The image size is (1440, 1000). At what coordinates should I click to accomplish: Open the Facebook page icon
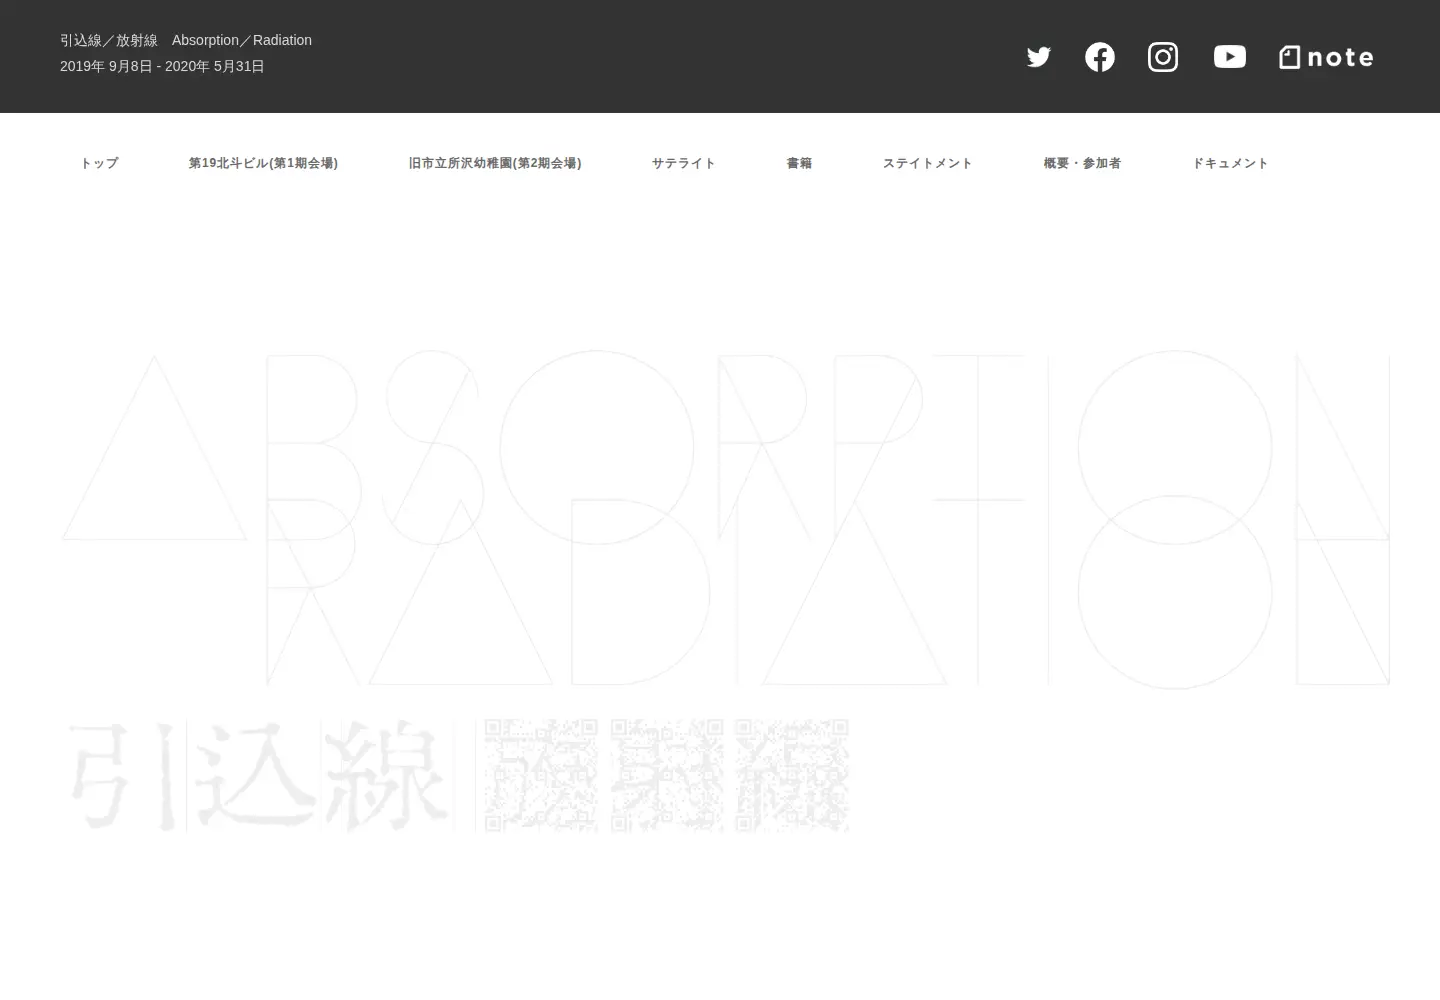(x=1100, y=57)
